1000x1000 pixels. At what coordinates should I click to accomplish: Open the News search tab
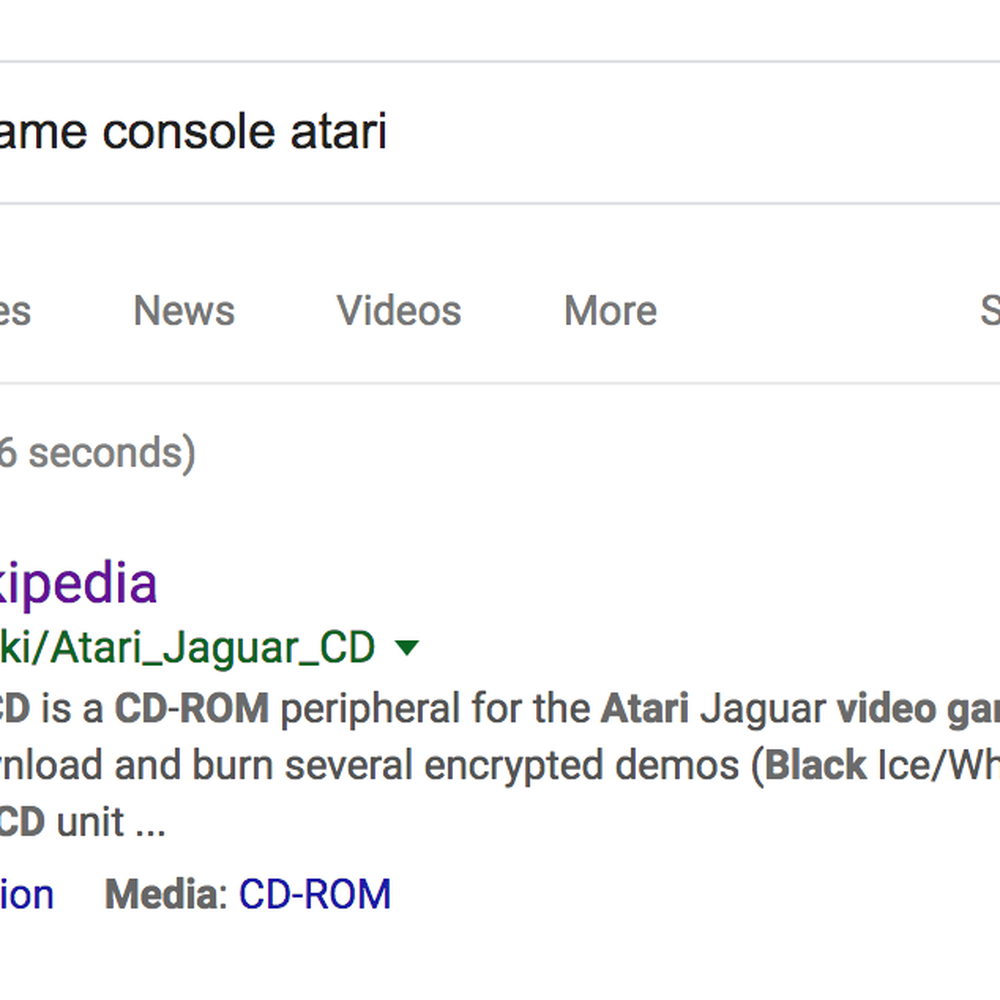point(184,311)
